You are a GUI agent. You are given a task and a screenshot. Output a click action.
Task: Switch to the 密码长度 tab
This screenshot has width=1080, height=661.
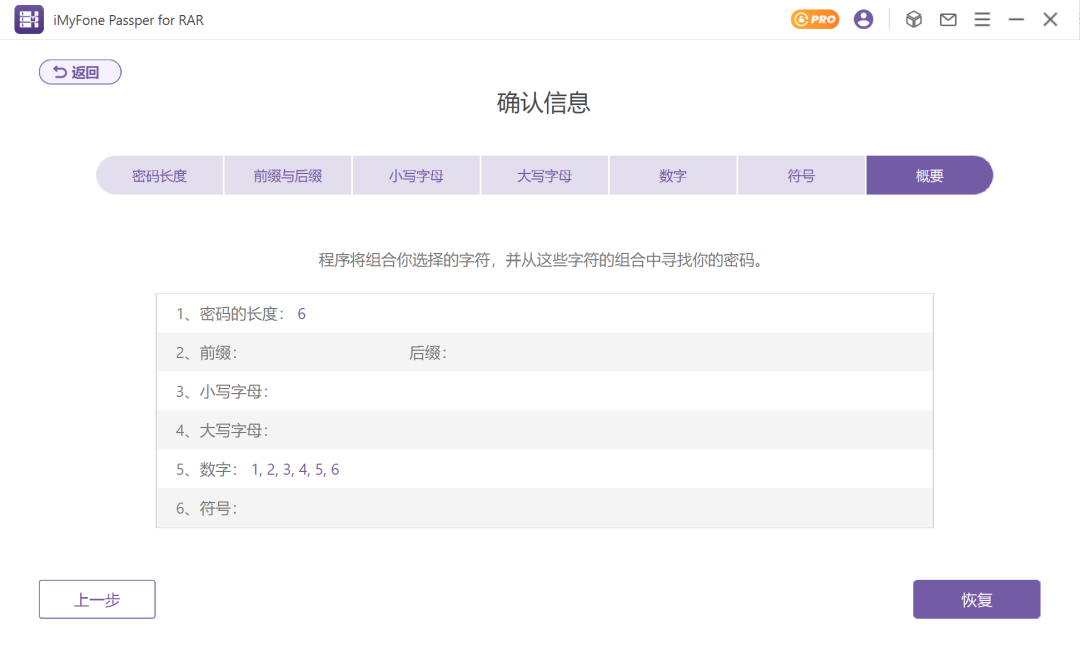pyautogui.click(x=159, y=174)
